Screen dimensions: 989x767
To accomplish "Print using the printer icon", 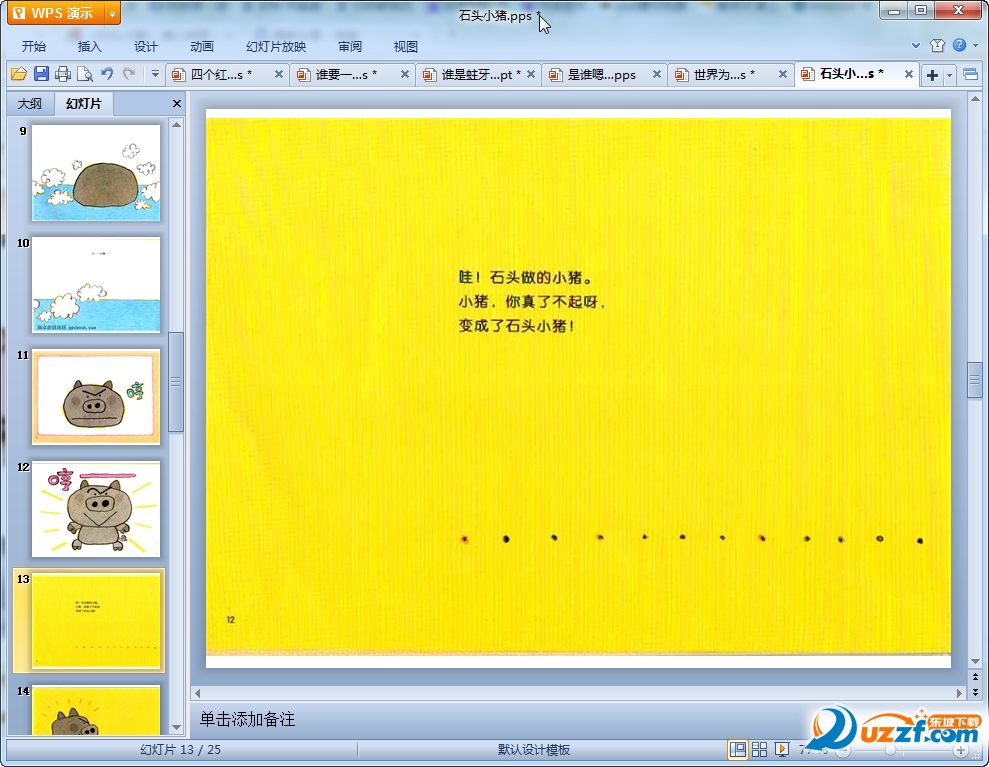I will pos(62,74).
